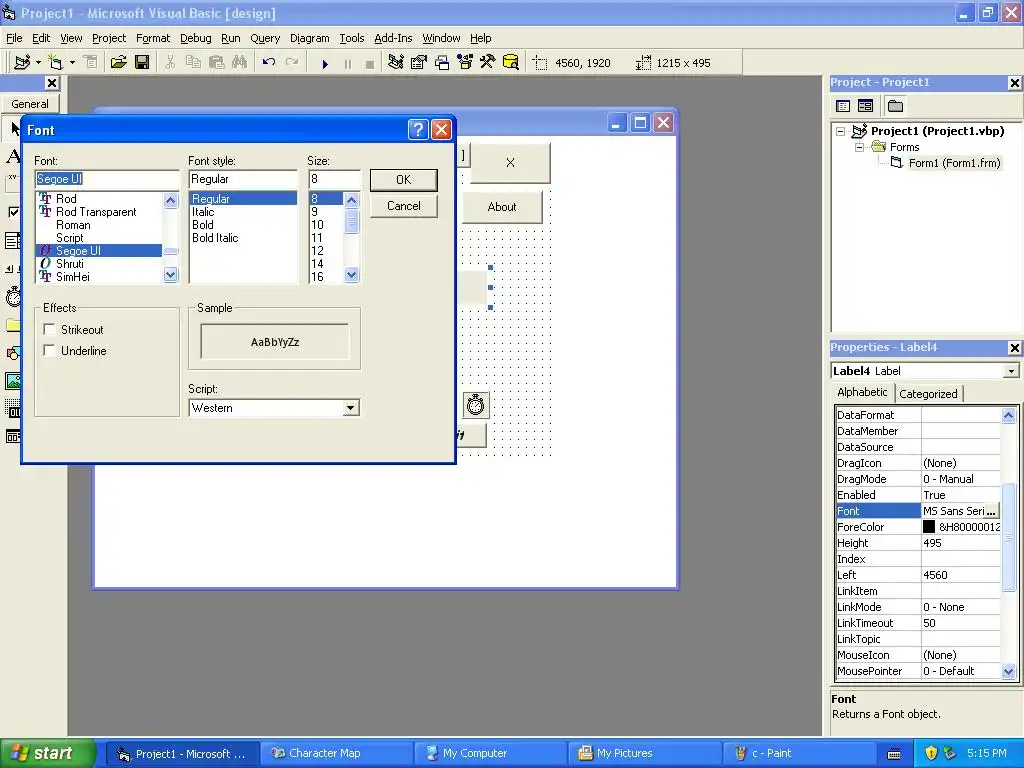Start the program with Run arrow
Viewport: 1024px width, 768px height.
point(325,63)
